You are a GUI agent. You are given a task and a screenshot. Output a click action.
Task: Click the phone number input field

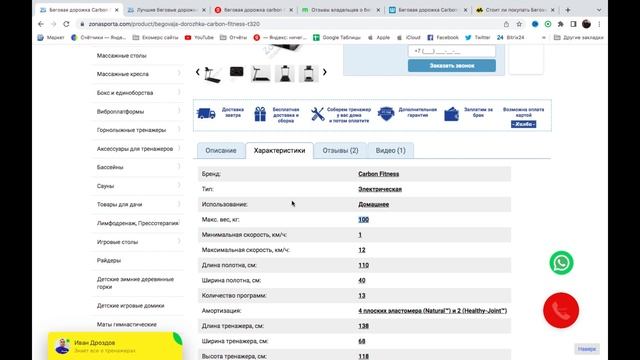click(x=451, y=51)
